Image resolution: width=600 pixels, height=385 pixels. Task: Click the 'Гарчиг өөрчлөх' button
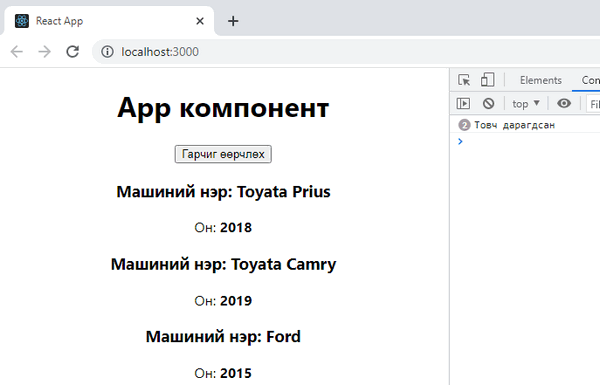(223, 154)
